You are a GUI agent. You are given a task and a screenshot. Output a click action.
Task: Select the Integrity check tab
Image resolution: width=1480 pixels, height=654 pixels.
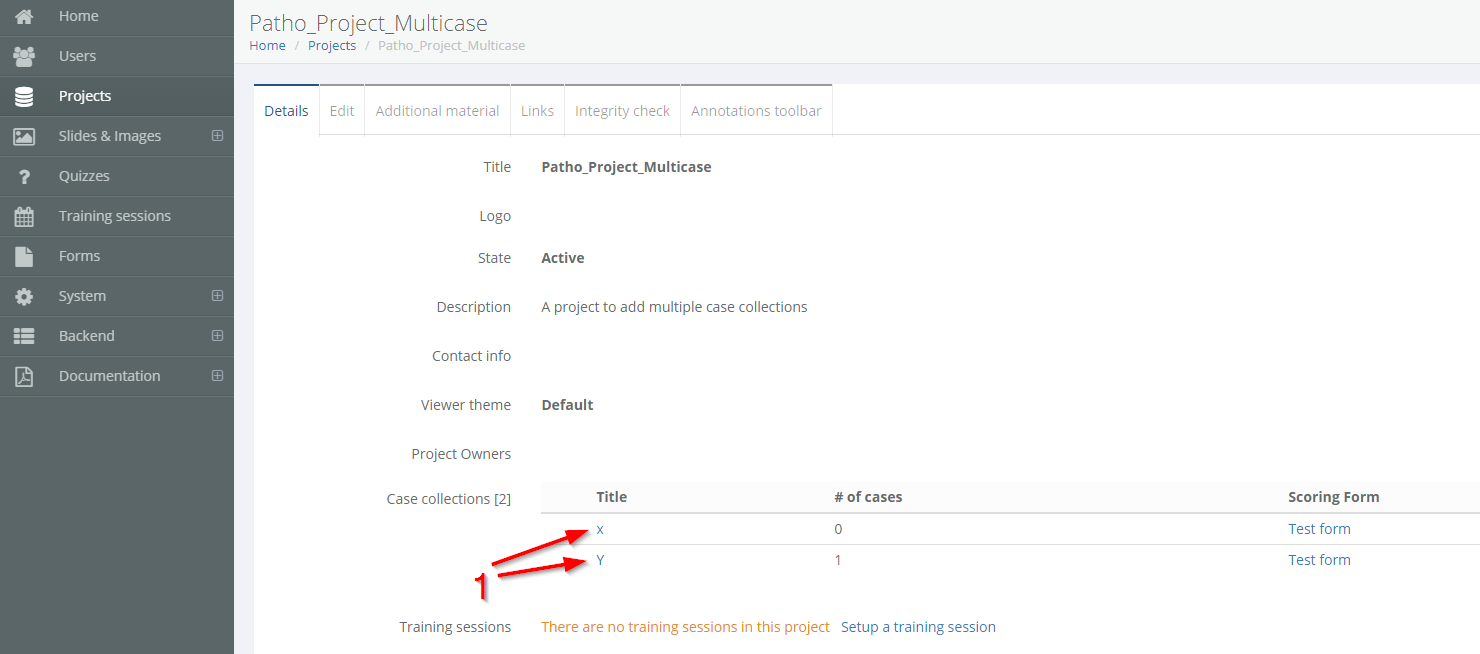pos(622,111)
